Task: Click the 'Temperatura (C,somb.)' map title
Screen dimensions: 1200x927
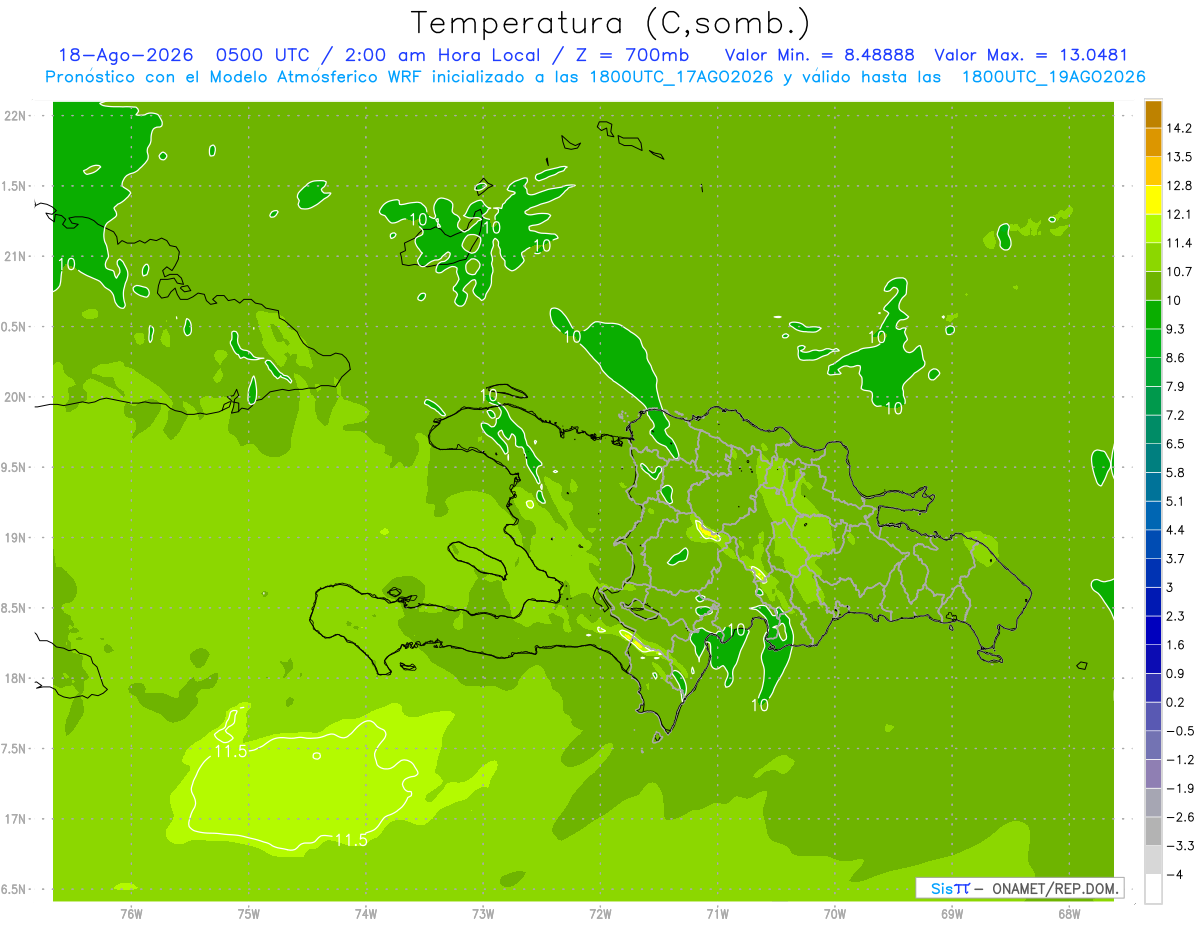Action: coord(611,24)
